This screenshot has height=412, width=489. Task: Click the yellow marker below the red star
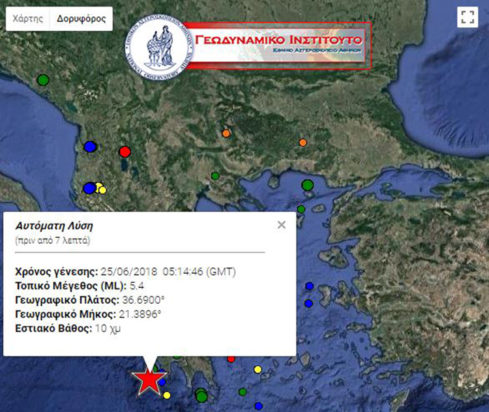tap(167, 395)
